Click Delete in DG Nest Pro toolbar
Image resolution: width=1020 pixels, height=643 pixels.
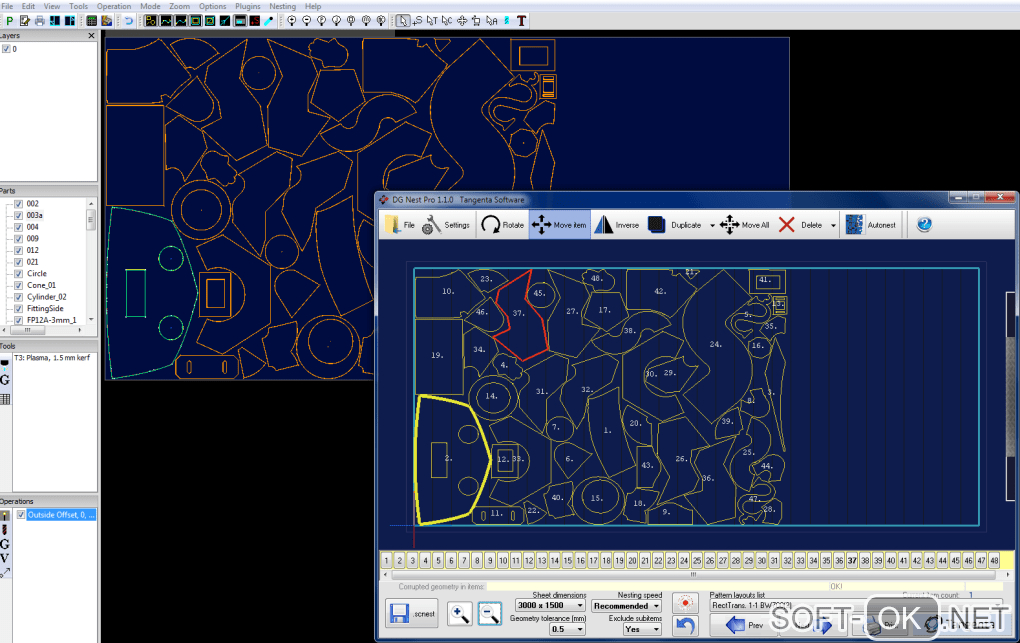point(800,225)
